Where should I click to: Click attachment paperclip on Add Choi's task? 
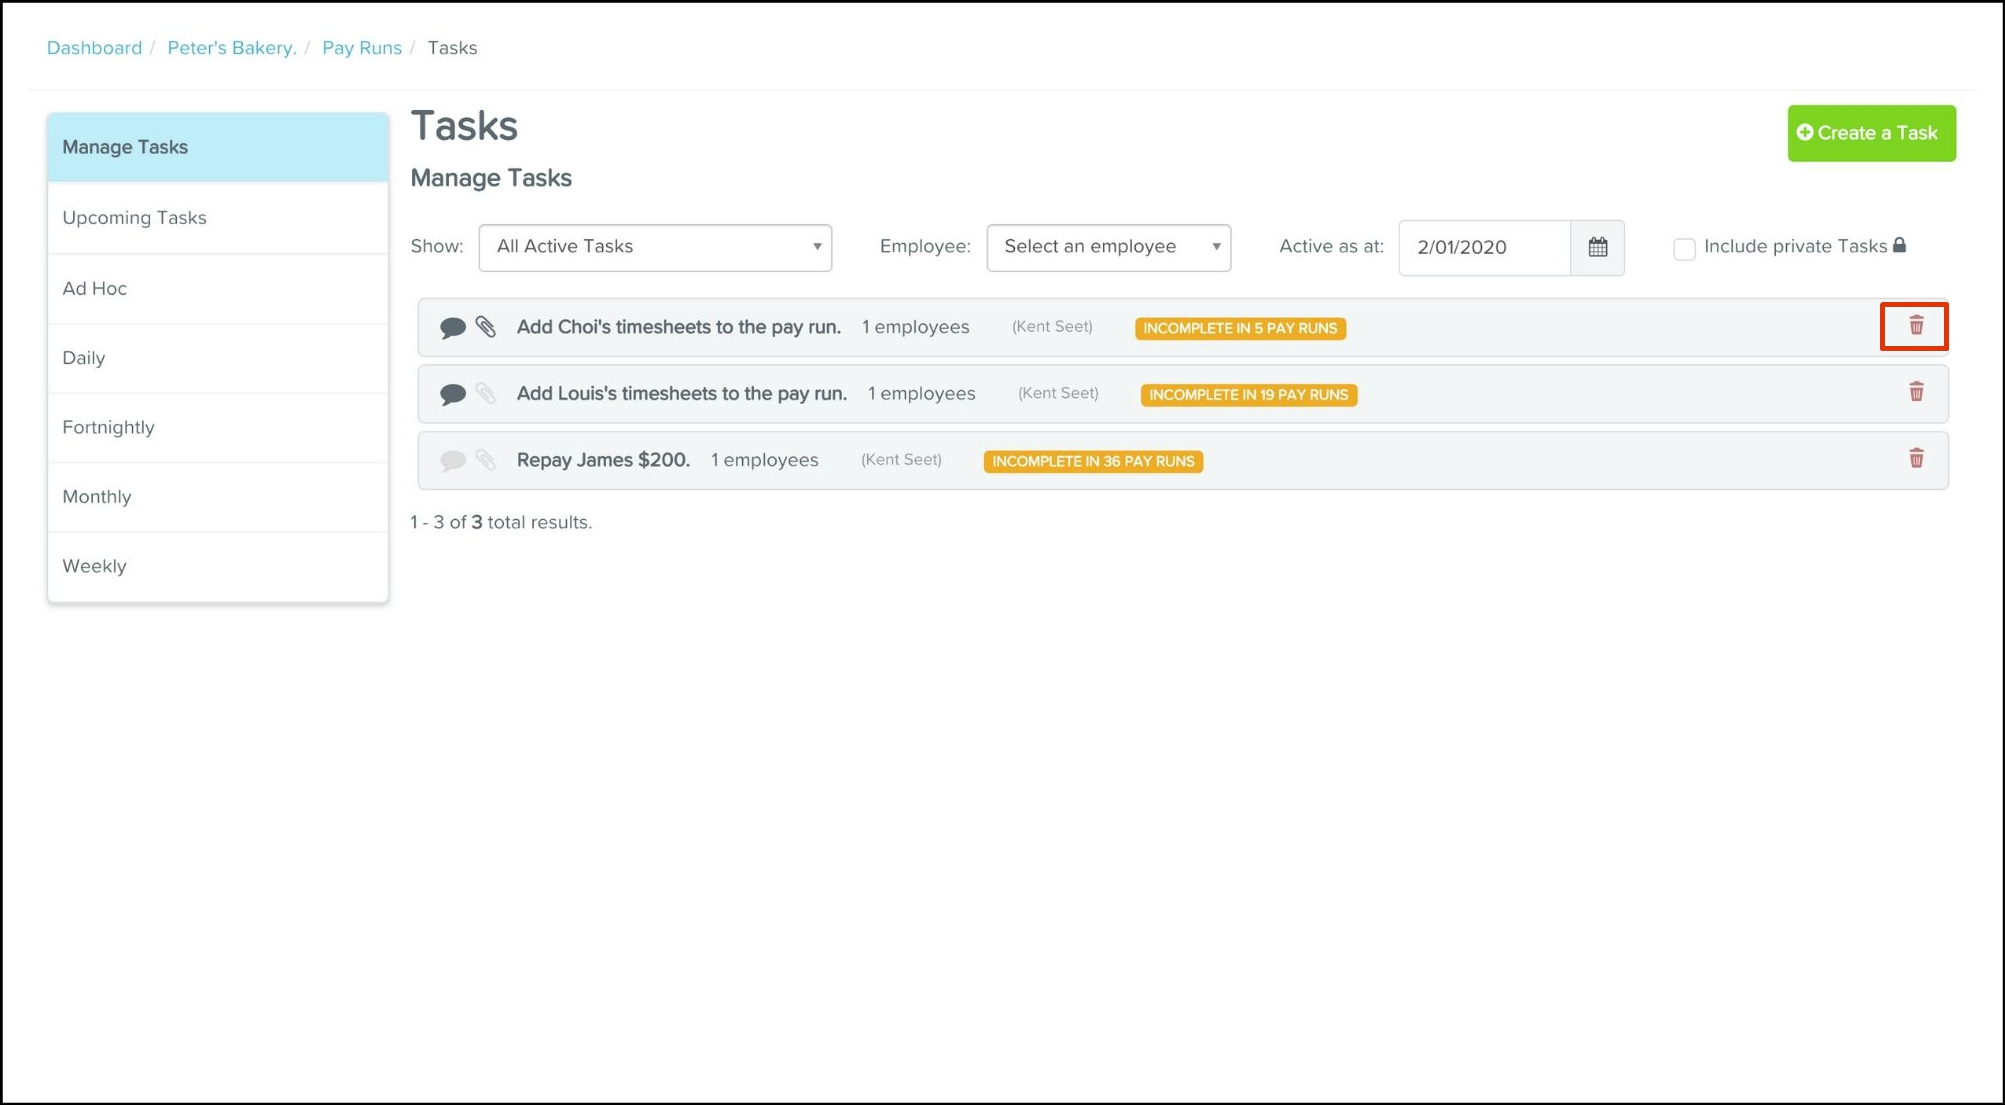[x=486, y=327]
